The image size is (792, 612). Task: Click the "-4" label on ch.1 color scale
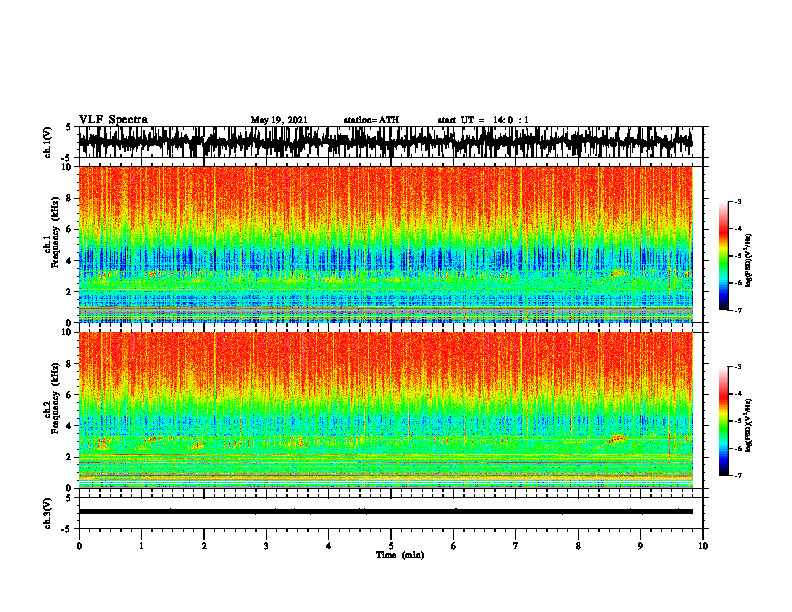click(738, 229)
